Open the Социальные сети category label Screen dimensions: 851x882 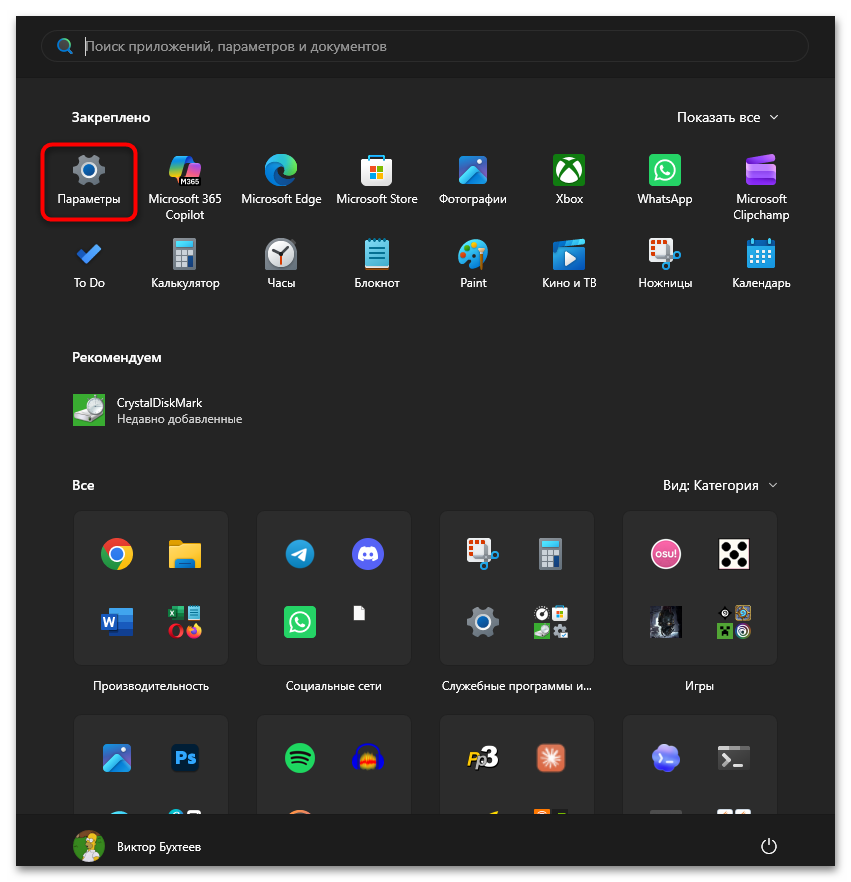(334, 686)
